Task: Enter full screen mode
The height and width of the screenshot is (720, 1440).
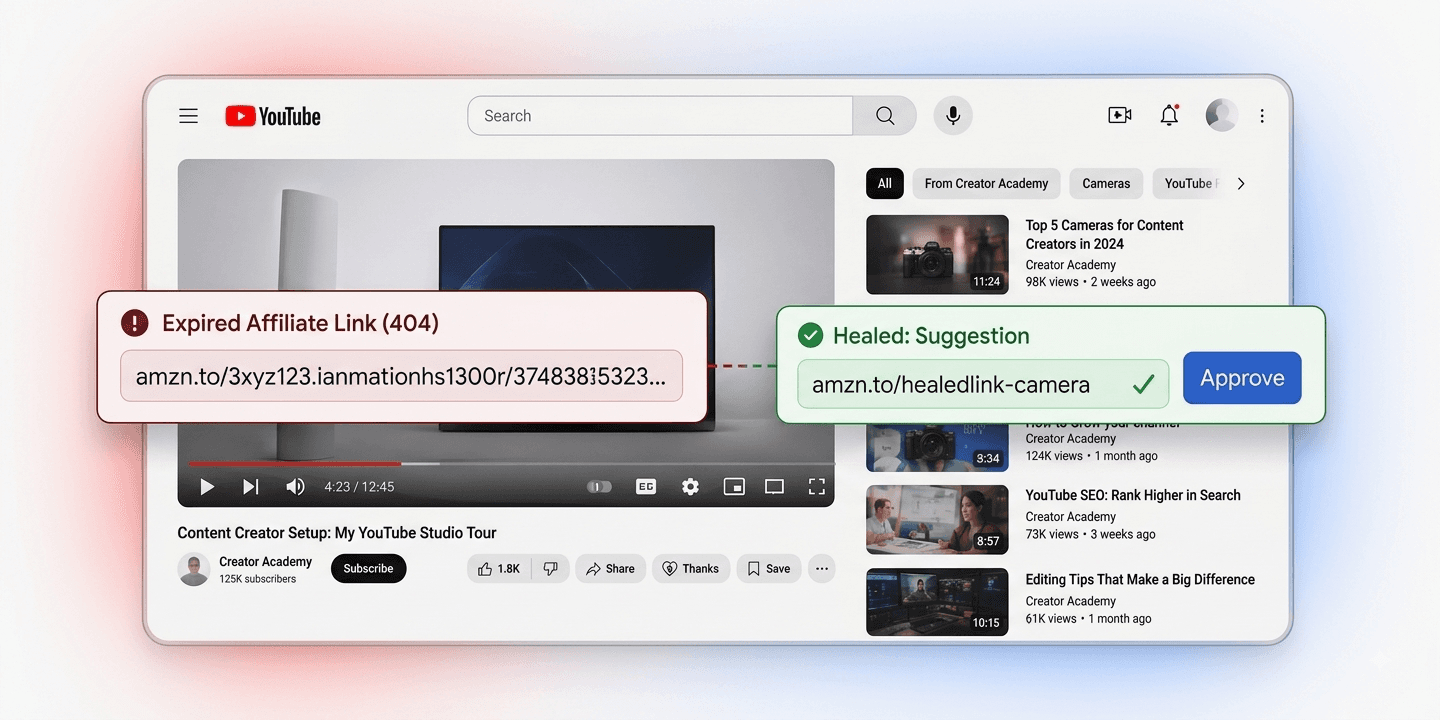Action: [x=817, y=487]
